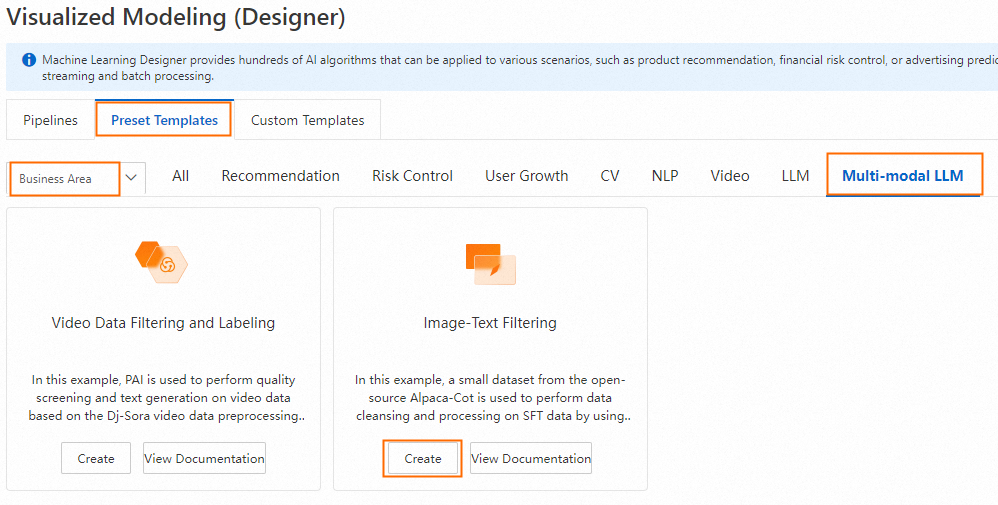
Task: Select the User Growth category
Action: click(x=526, y=176)
